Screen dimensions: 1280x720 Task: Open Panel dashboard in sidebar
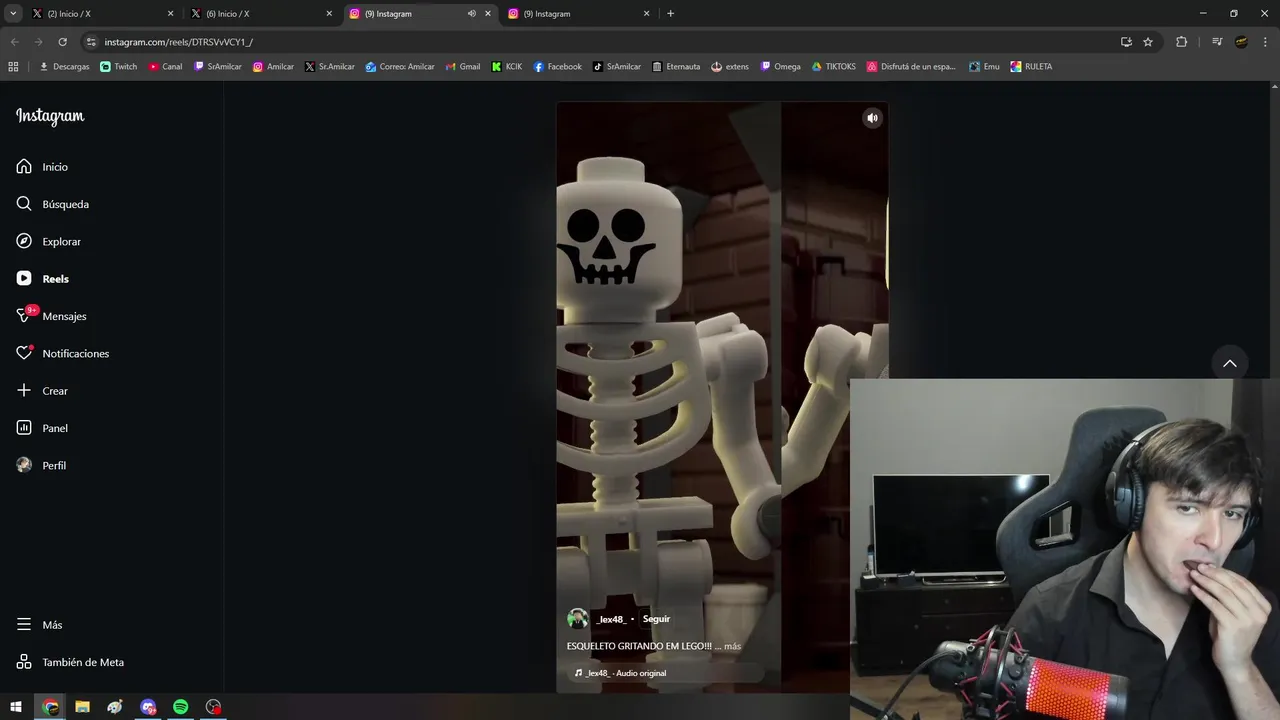(42, 428)
